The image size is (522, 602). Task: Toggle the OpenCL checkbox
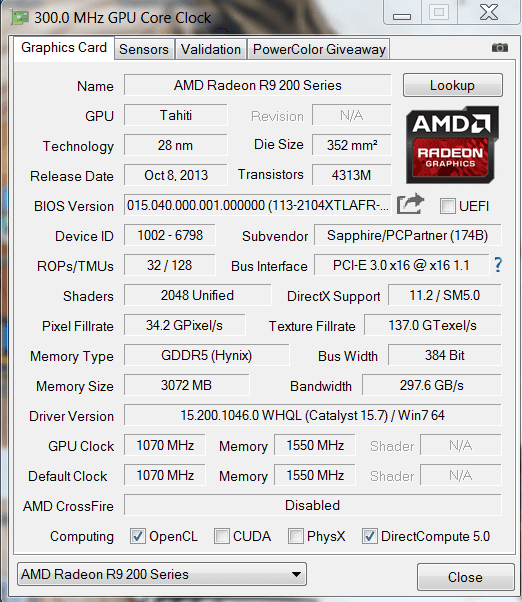click(x=137, y=536)
